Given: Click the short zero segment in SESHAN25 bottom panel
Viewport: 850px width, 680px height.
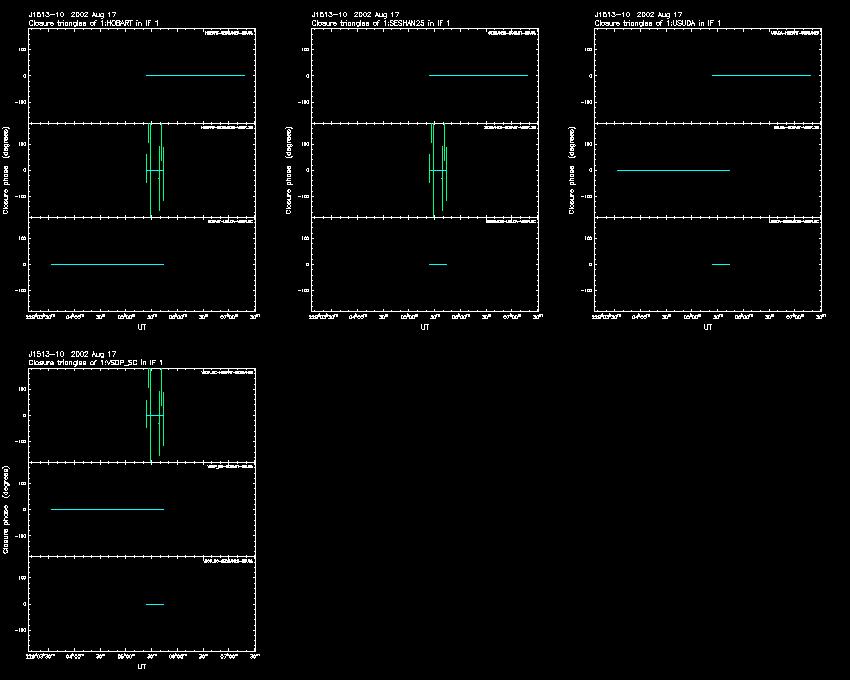Looking at the screenshot, I should point(438,265).
